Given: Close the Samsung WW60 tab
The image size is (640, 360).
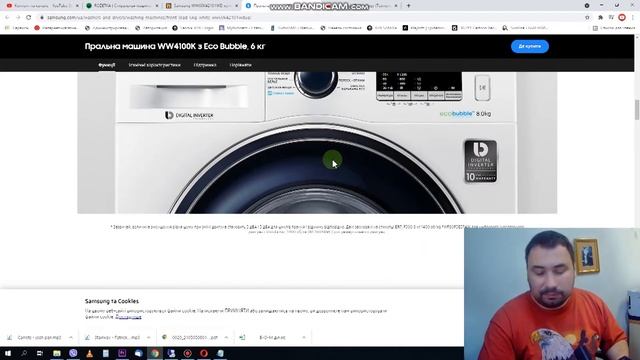Looking at the screenshot, I should pyautogui.click(x=236, y=6).
